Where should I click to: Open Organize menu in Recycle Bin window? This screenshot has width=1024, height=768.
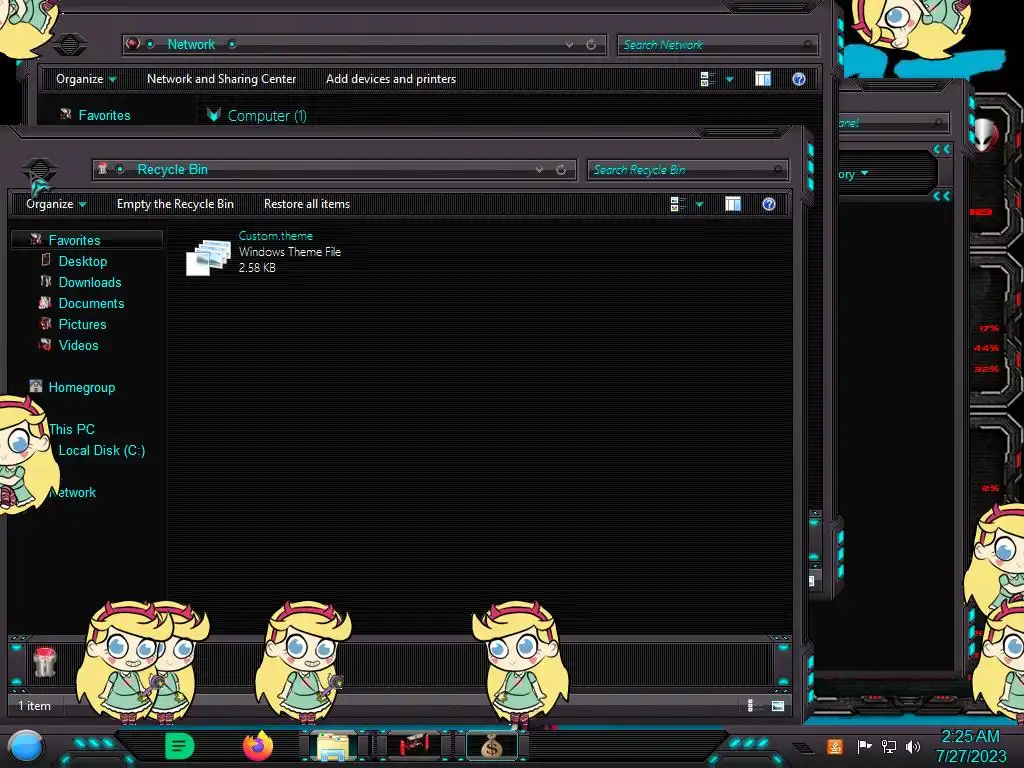pyautogui.click(x=56, y=204)
